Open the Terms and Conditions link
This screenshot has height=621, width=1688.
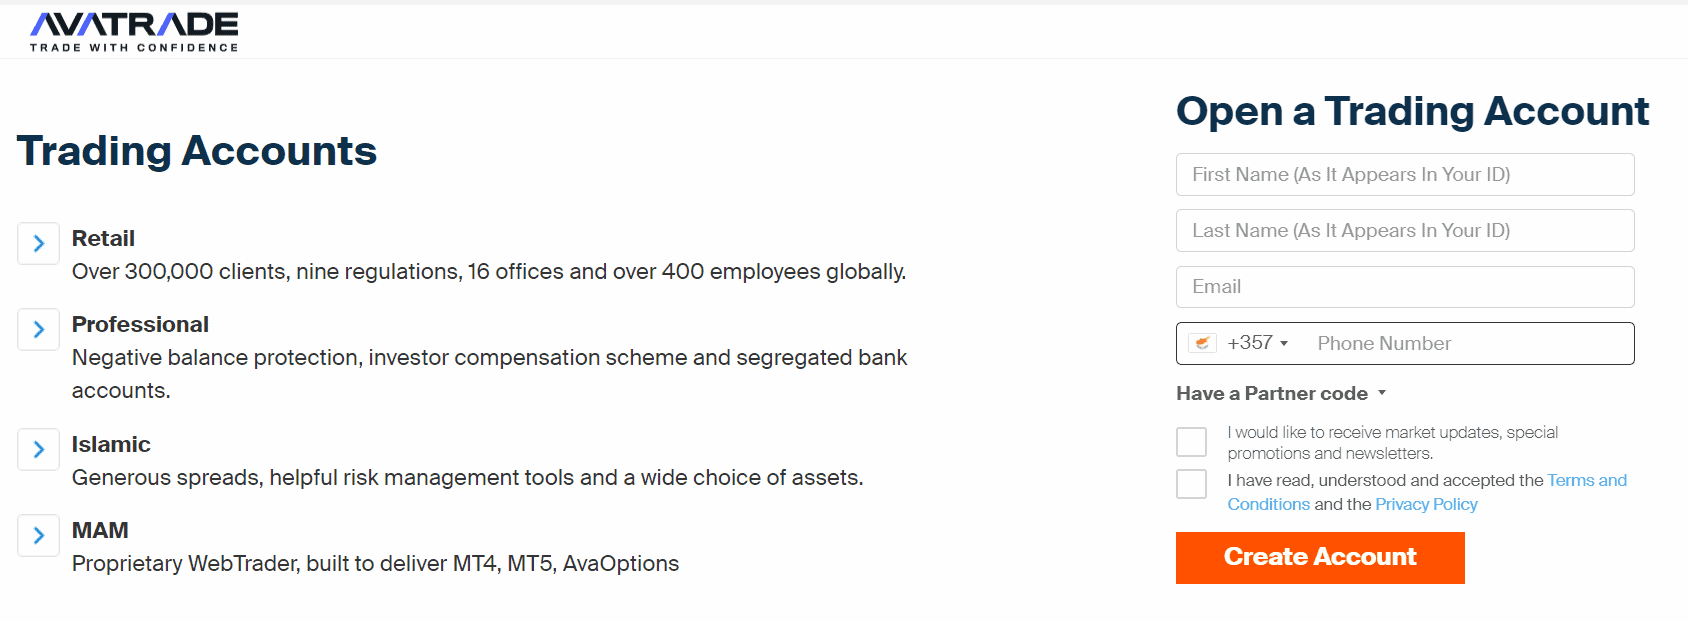1586,480
